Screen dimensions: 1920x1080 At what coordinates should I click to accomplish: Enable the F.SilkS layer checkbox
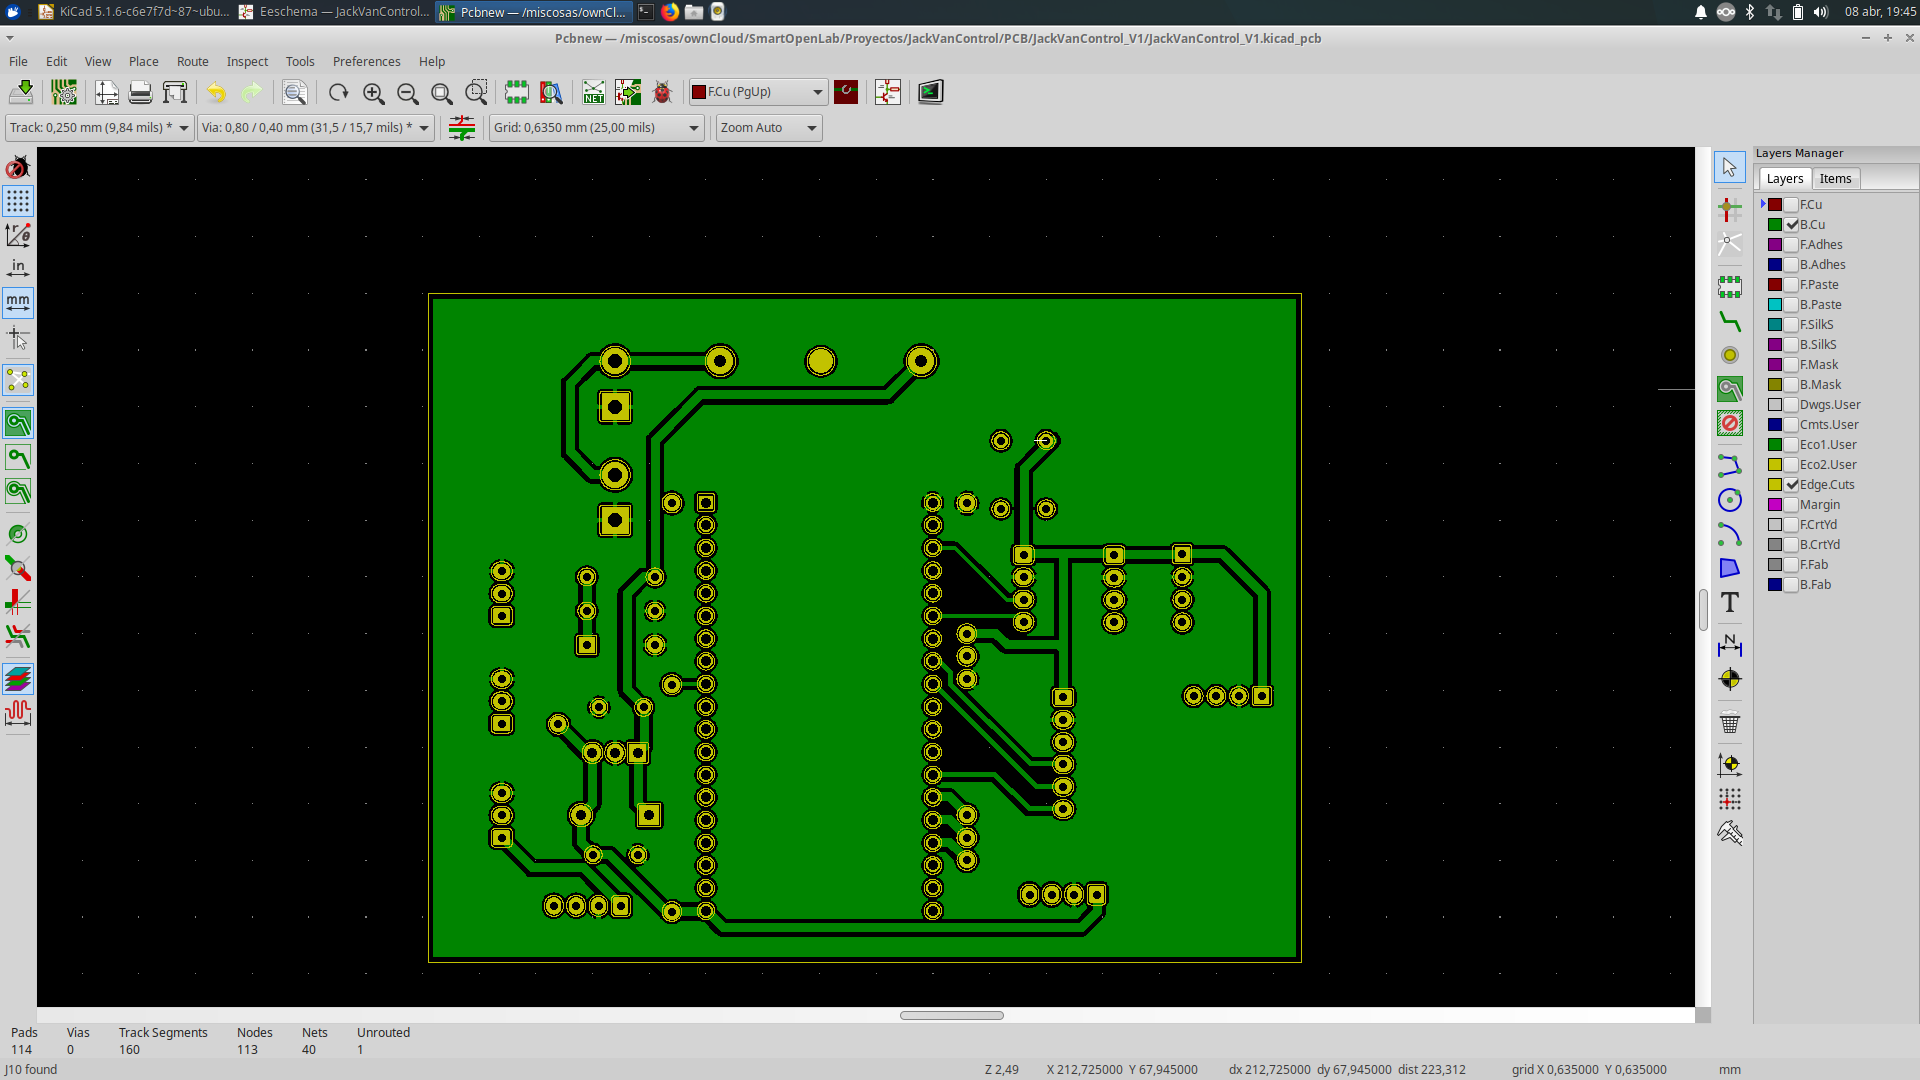click(1792, 325)
